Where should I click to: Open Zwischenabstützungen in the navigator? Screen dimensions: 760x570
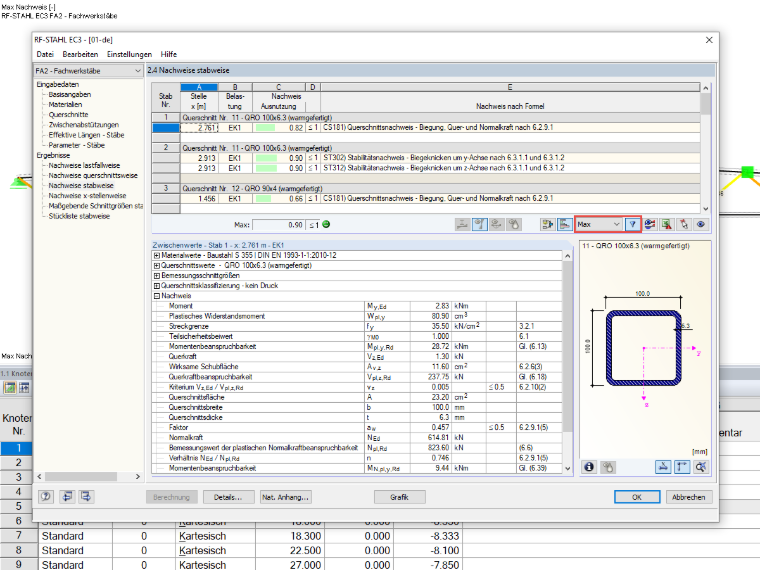83,125
